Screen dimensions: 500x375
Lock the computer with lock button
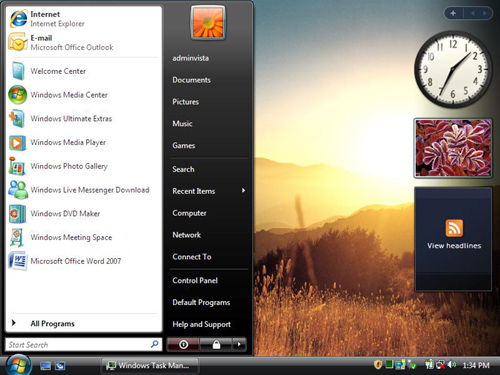pyautogui.click(x=216, y=344)
